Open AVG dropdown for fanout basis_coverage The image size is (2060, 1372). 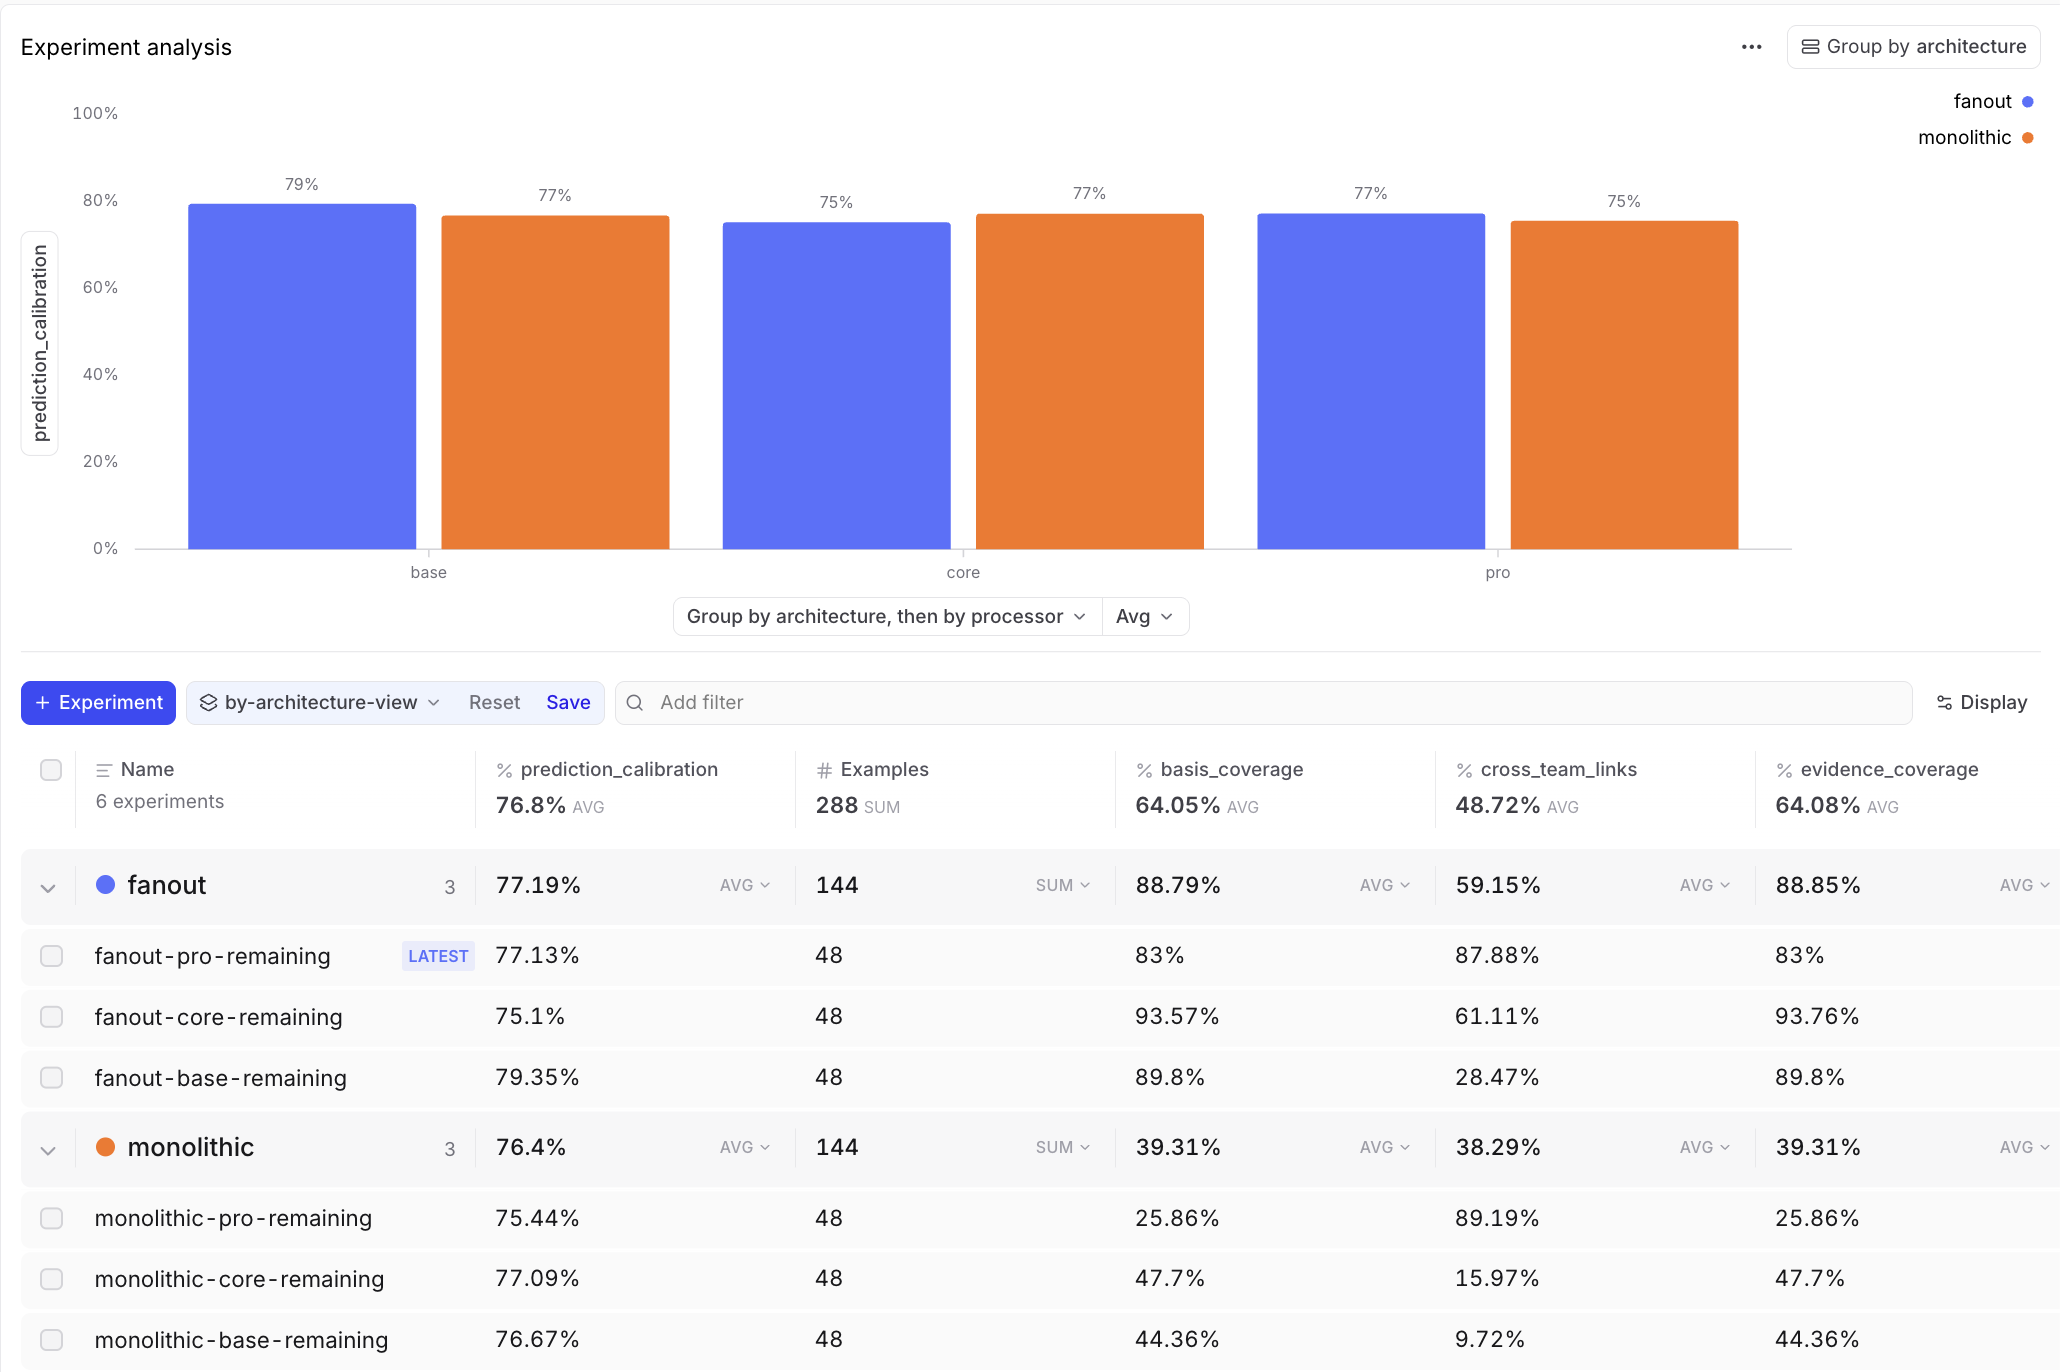click(x=1385, y=886)
